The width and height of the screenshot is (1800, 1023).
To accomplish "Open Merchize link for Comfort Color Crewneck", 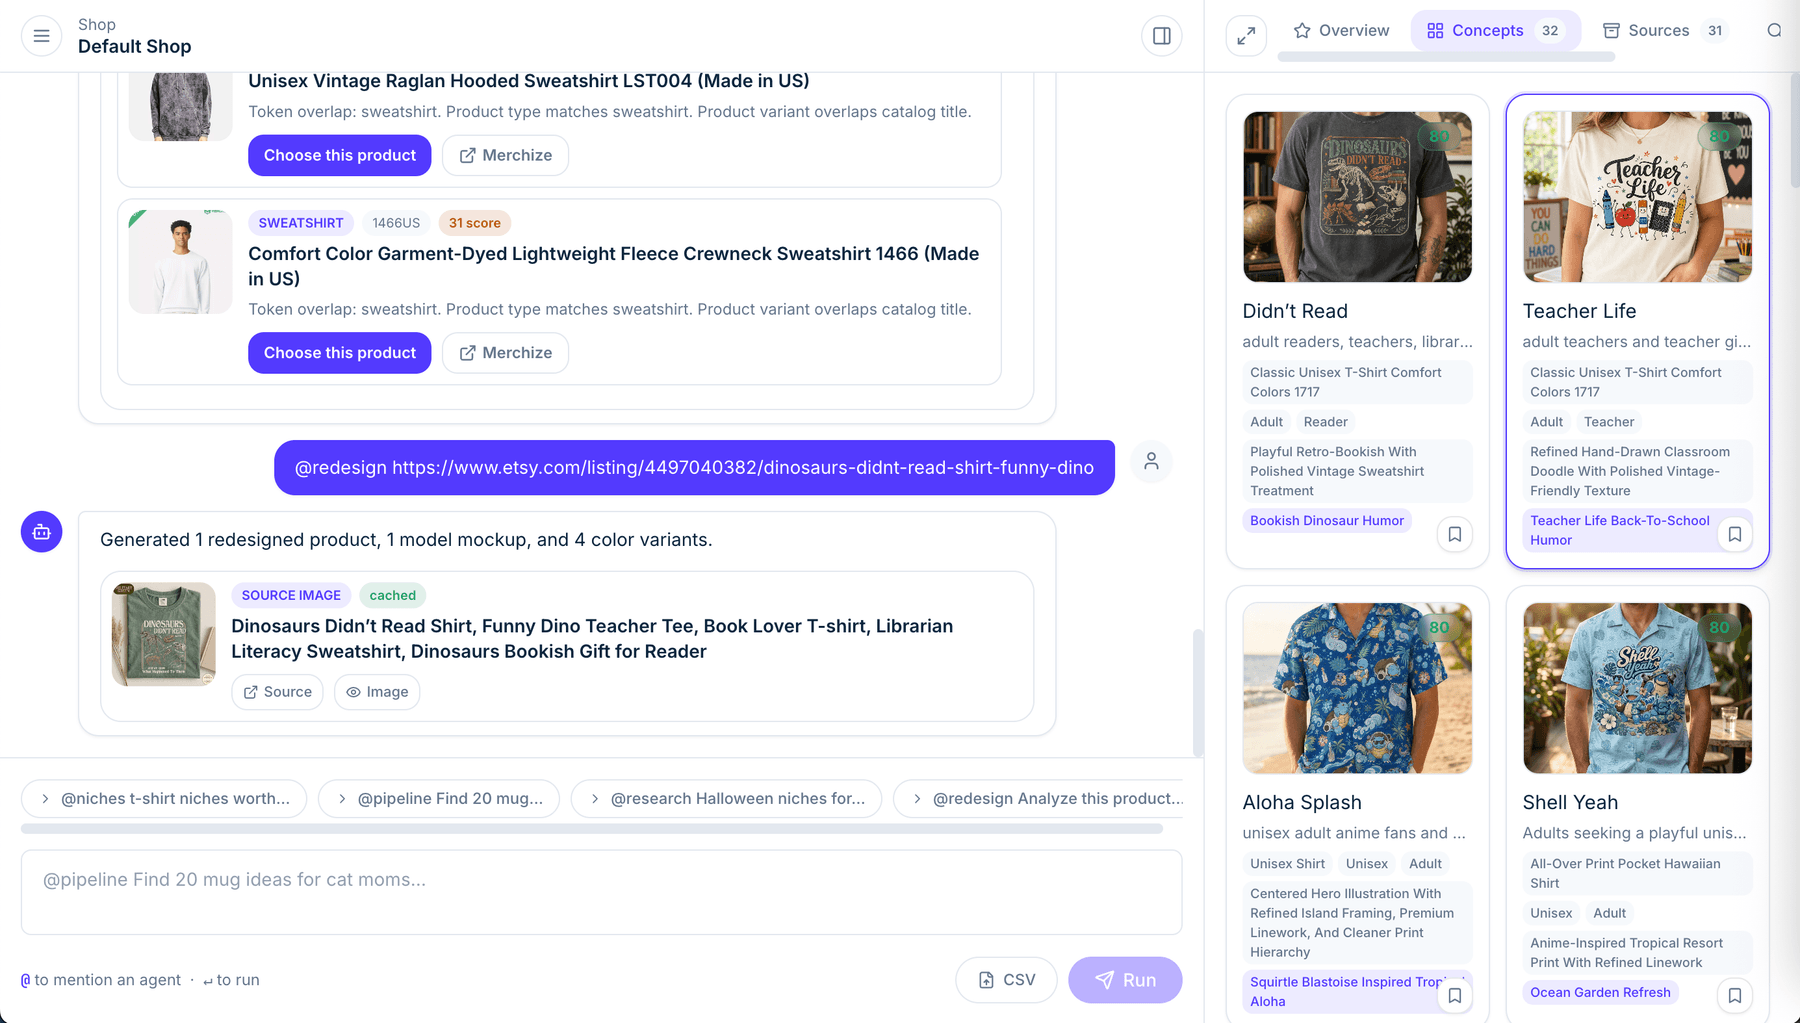I will point(505,353).
